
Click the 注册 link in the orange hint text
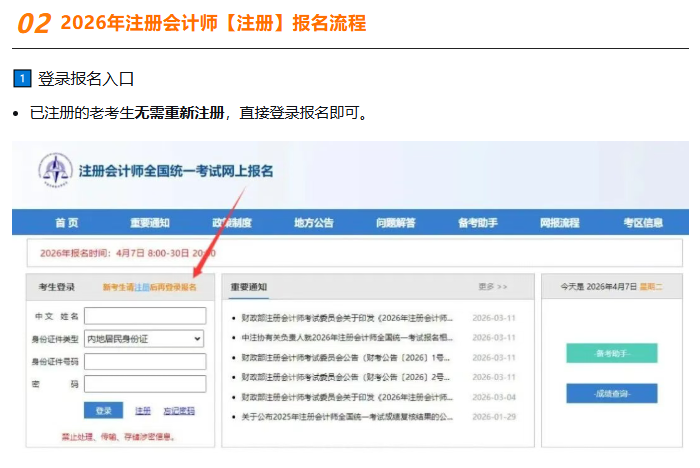(143, 287)
